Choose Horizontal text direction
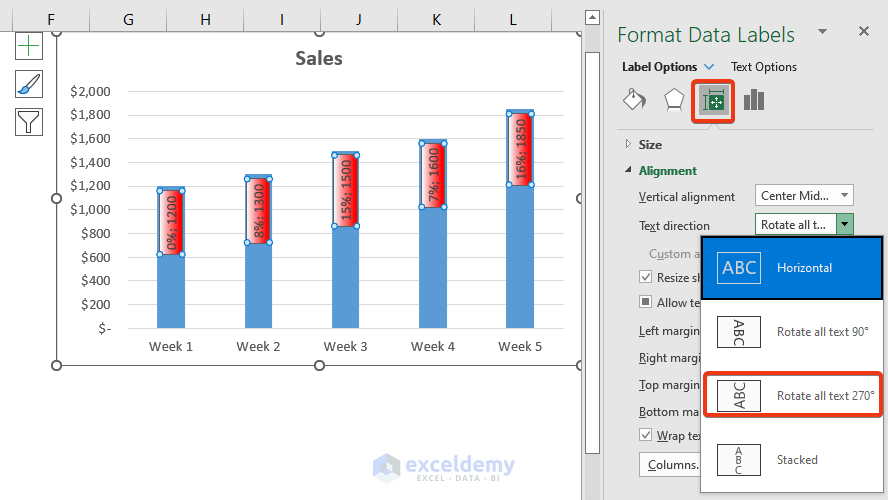The height and width of the screenshot is (500, 888). click(792, 268)
